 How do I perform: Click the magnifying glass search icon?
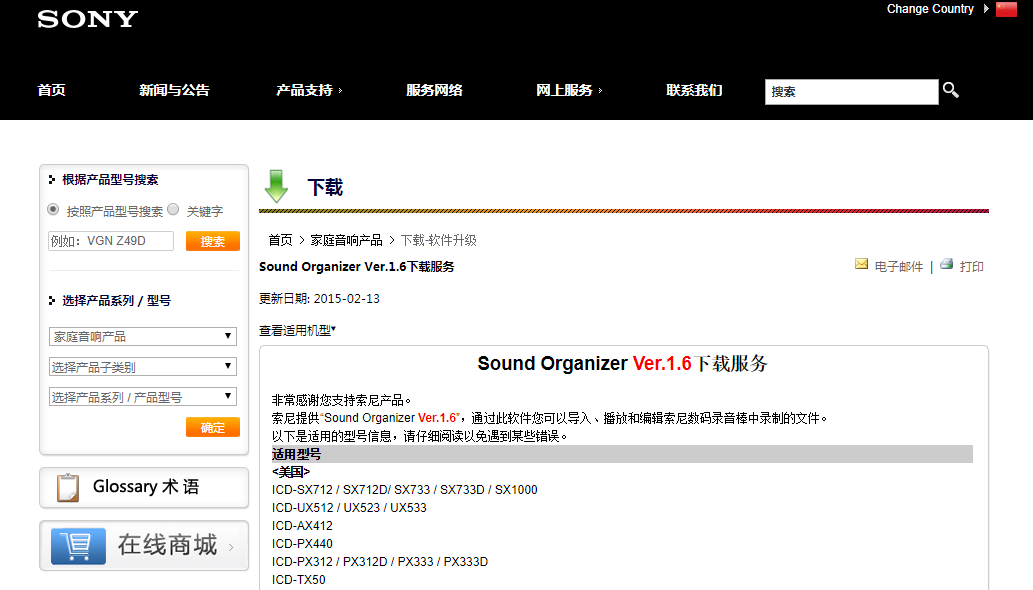click(948, 90)
